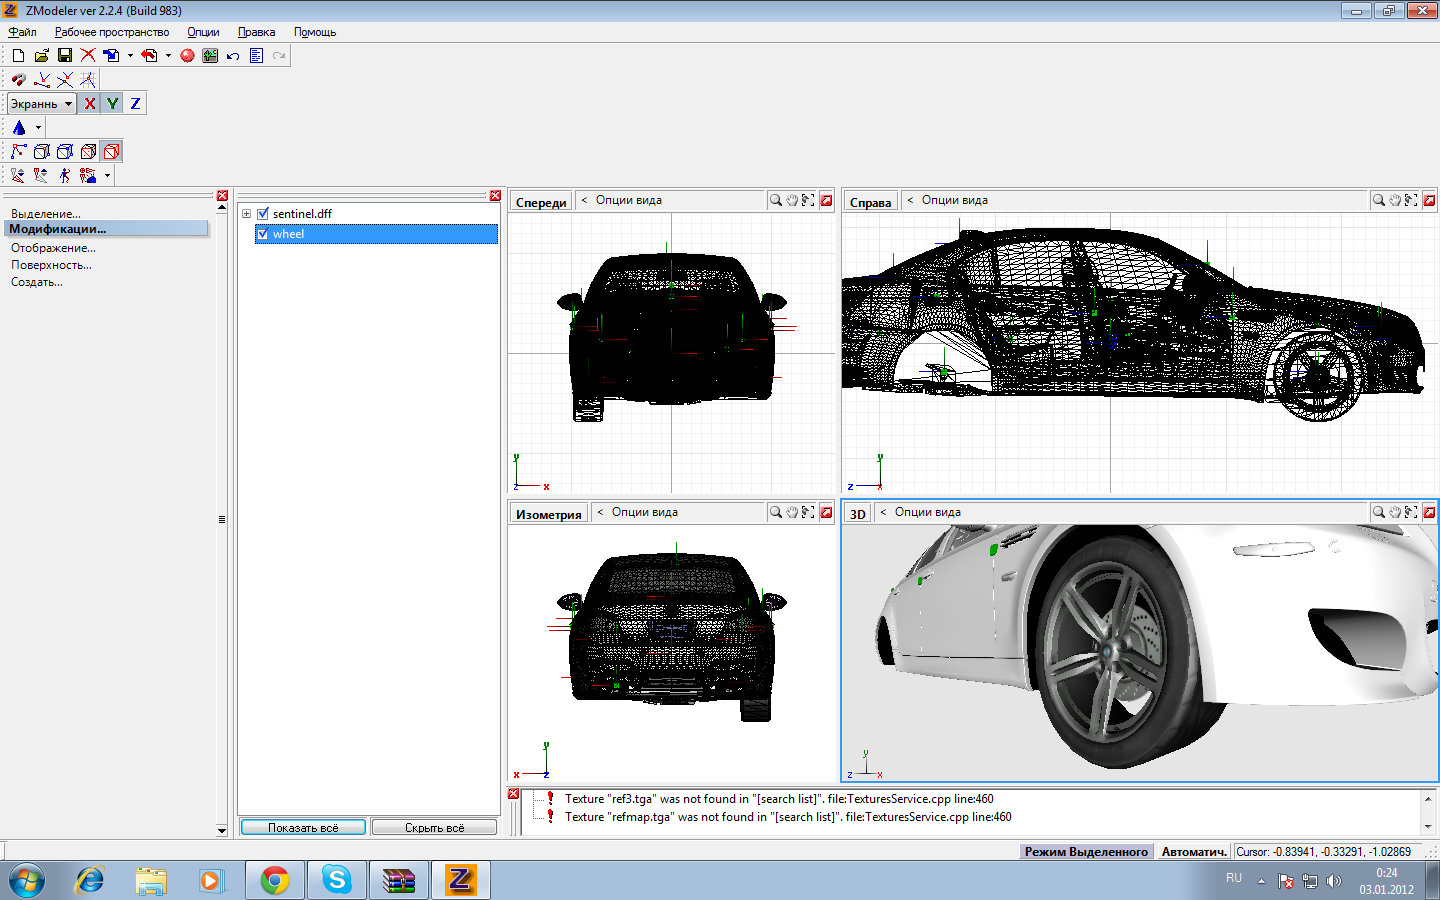
Task: Click the snap-to-intersection icon
Action: pos(65,80)
